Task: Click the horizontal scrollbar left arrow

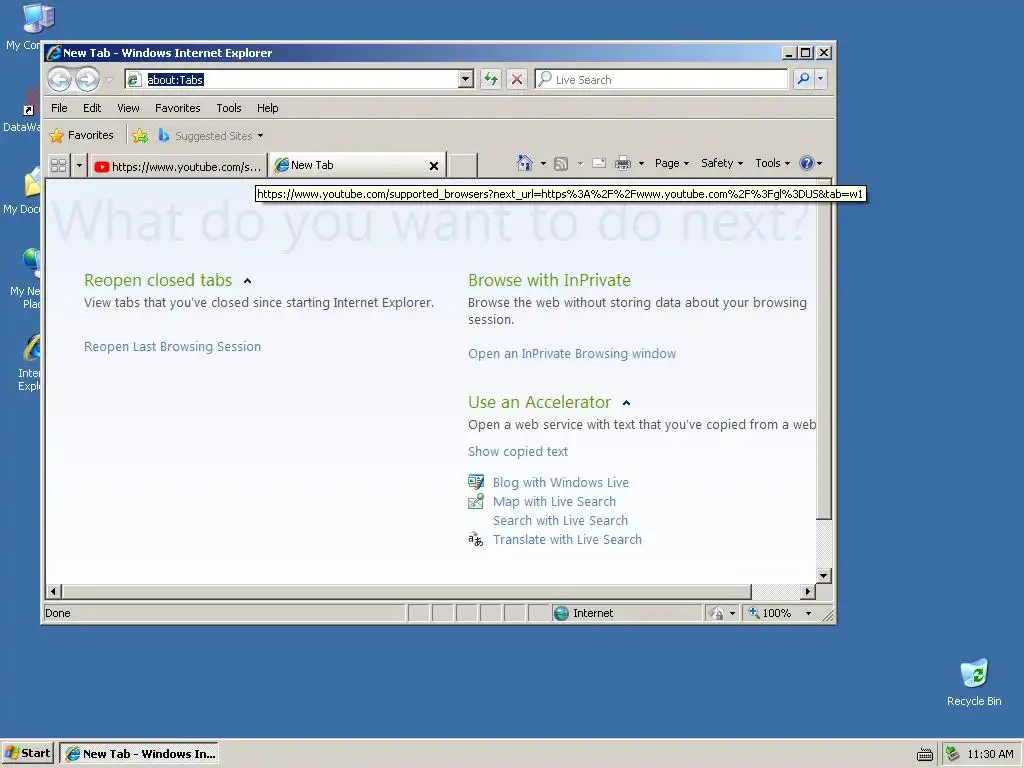Action: [x=54, y=592]
